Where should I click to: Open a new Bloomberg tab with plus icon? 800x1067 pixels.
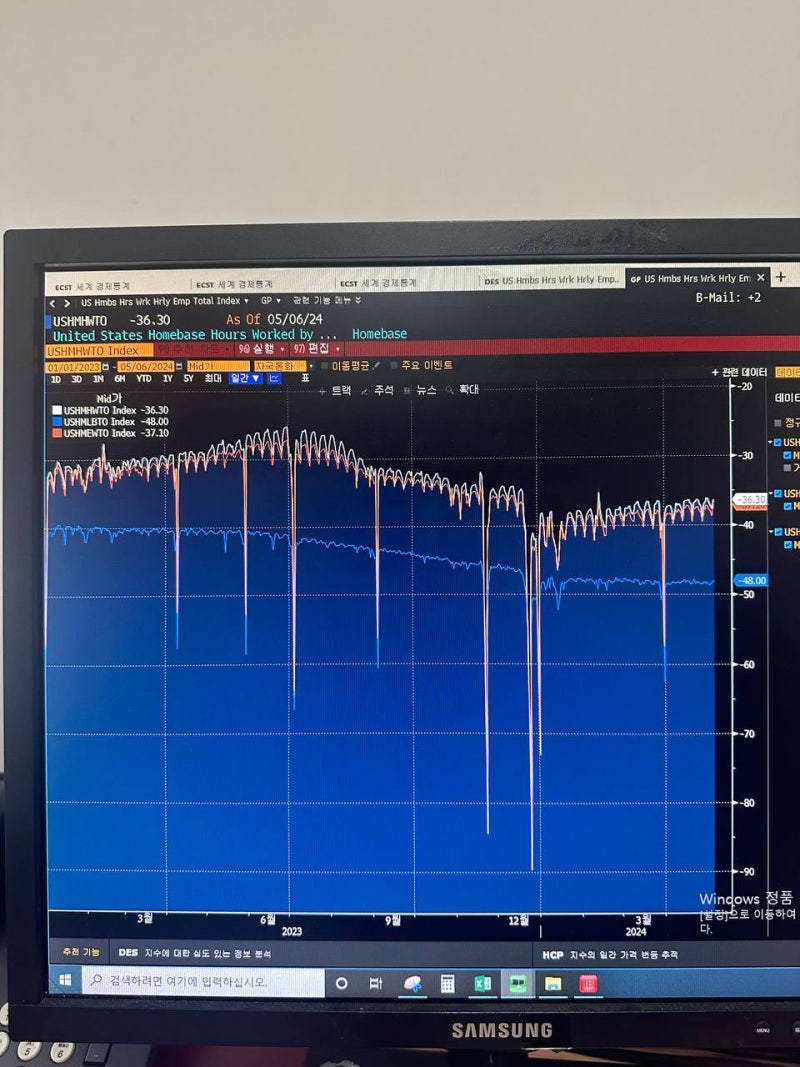(781, 277)
